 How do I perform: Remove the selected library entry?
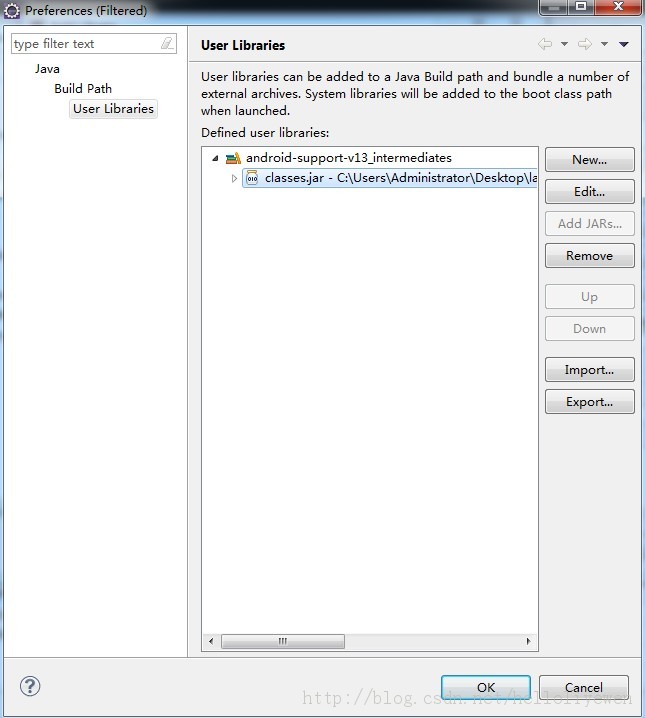pos(590,256)
